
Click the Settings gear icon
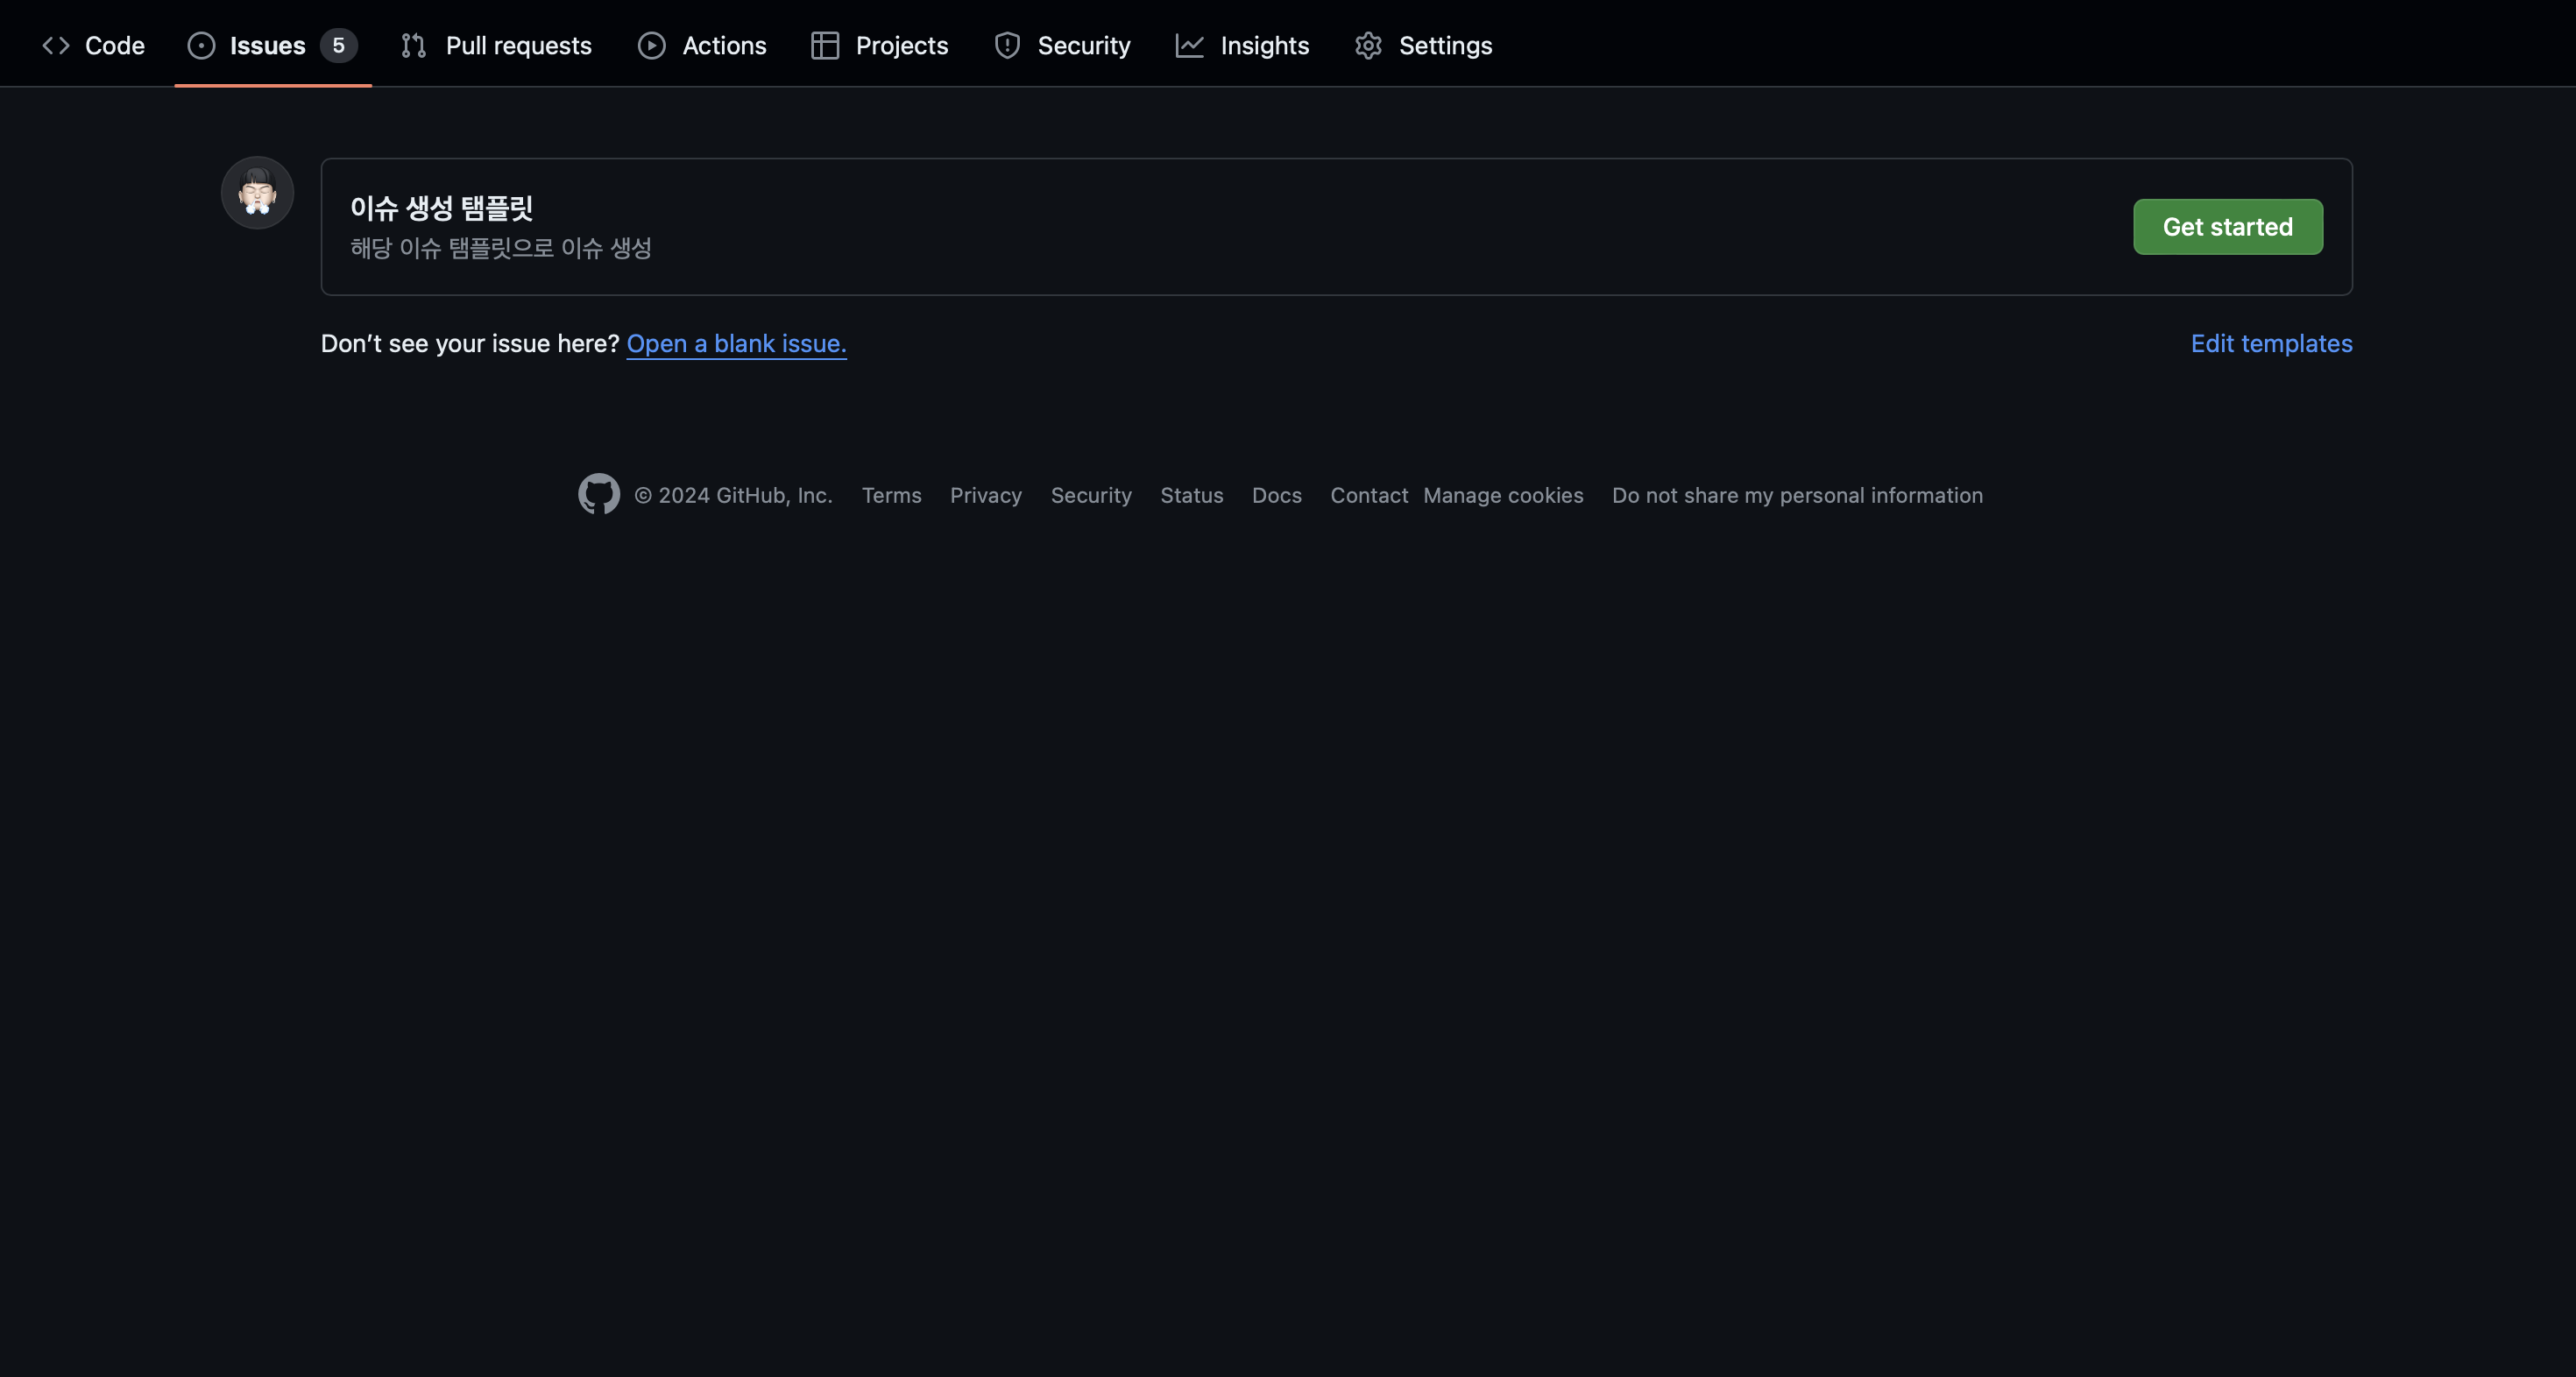(1368, 46)
